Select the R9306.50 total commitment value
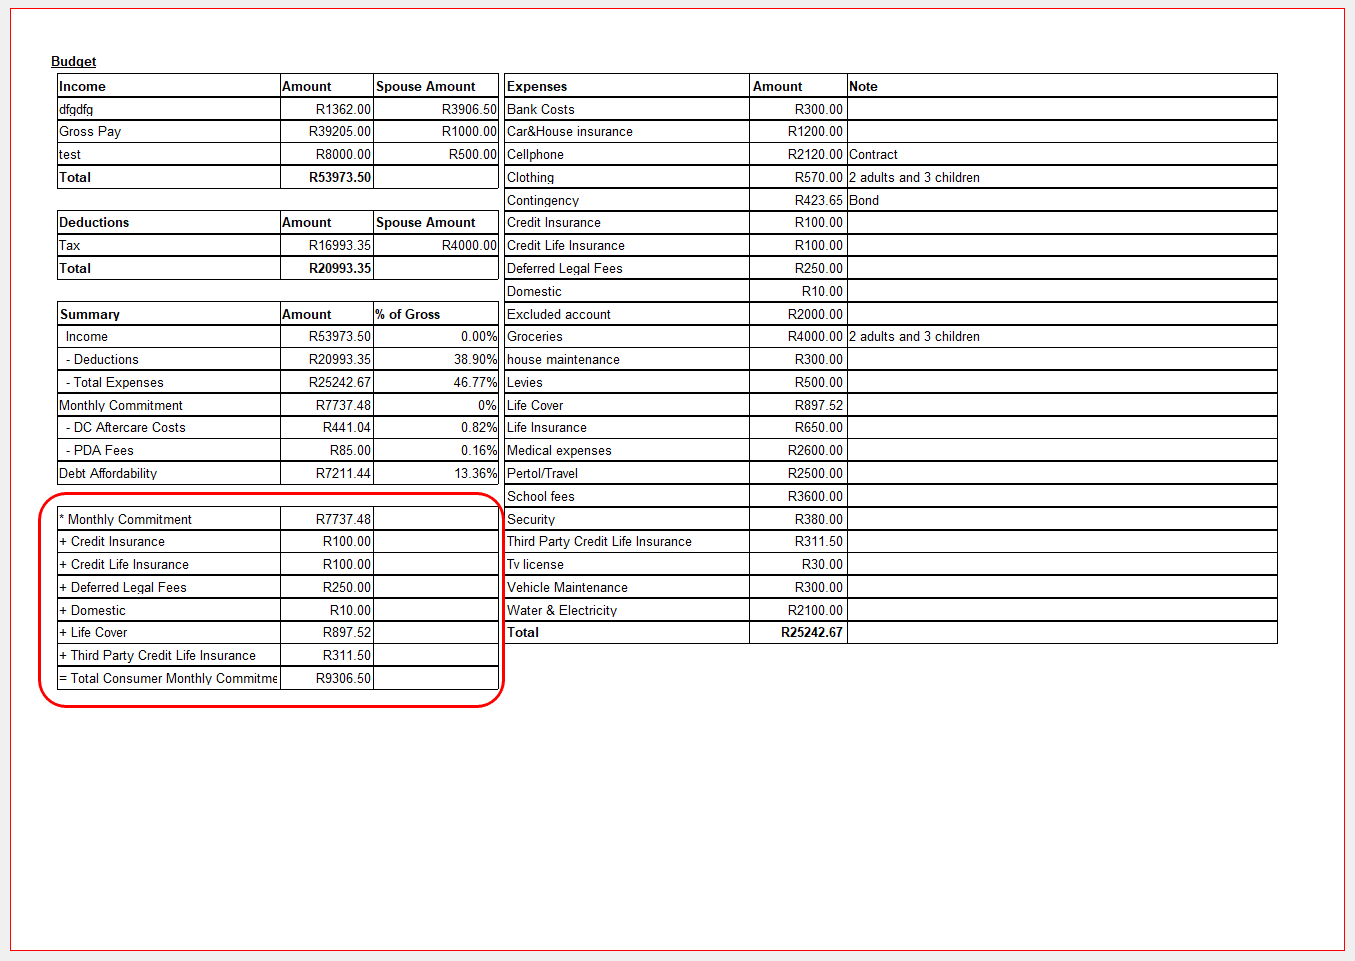The image size is (1355, 961). click(x=343, y=679)
